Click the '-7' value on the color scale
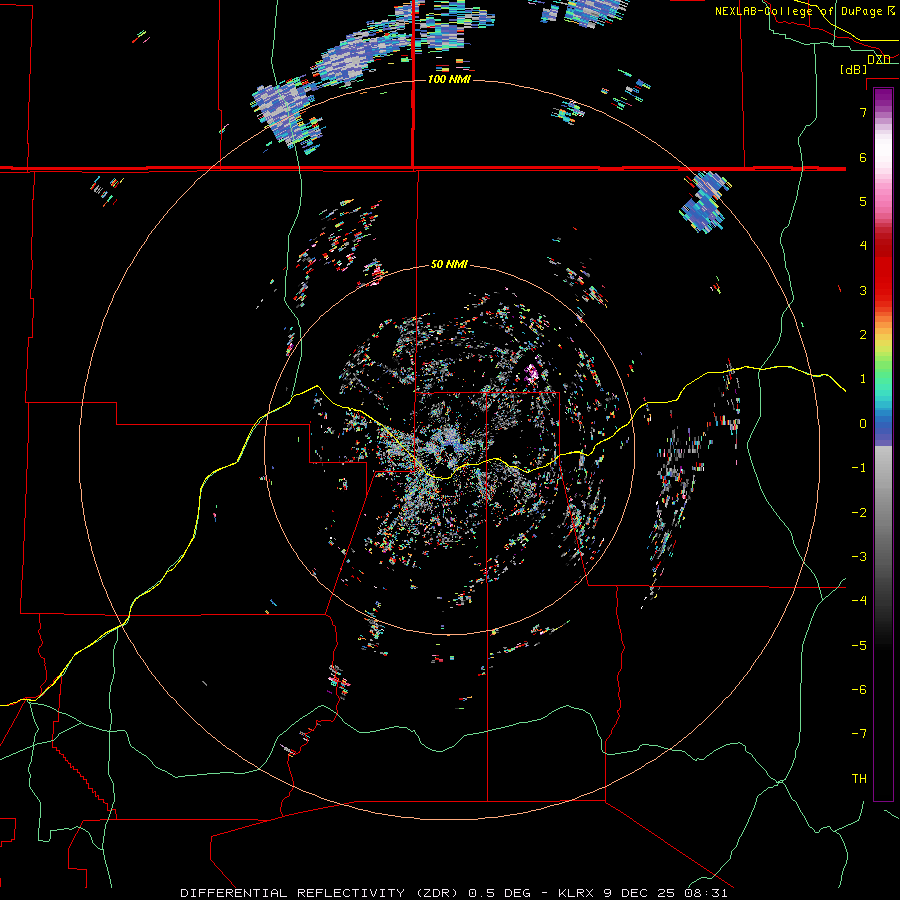The height and width of the screenshot is (900, 900). tap(859, 734)
